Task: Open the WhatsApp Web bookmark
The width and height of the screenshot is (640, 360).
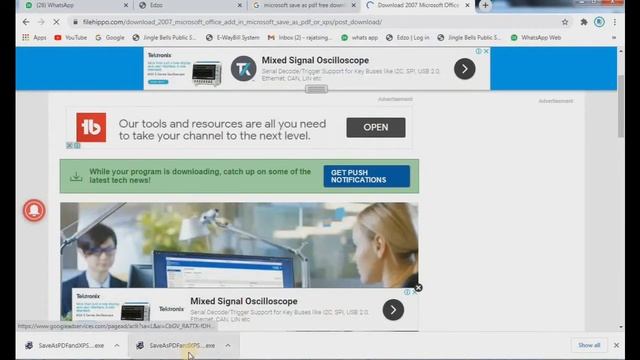Action: click(536, 38)
